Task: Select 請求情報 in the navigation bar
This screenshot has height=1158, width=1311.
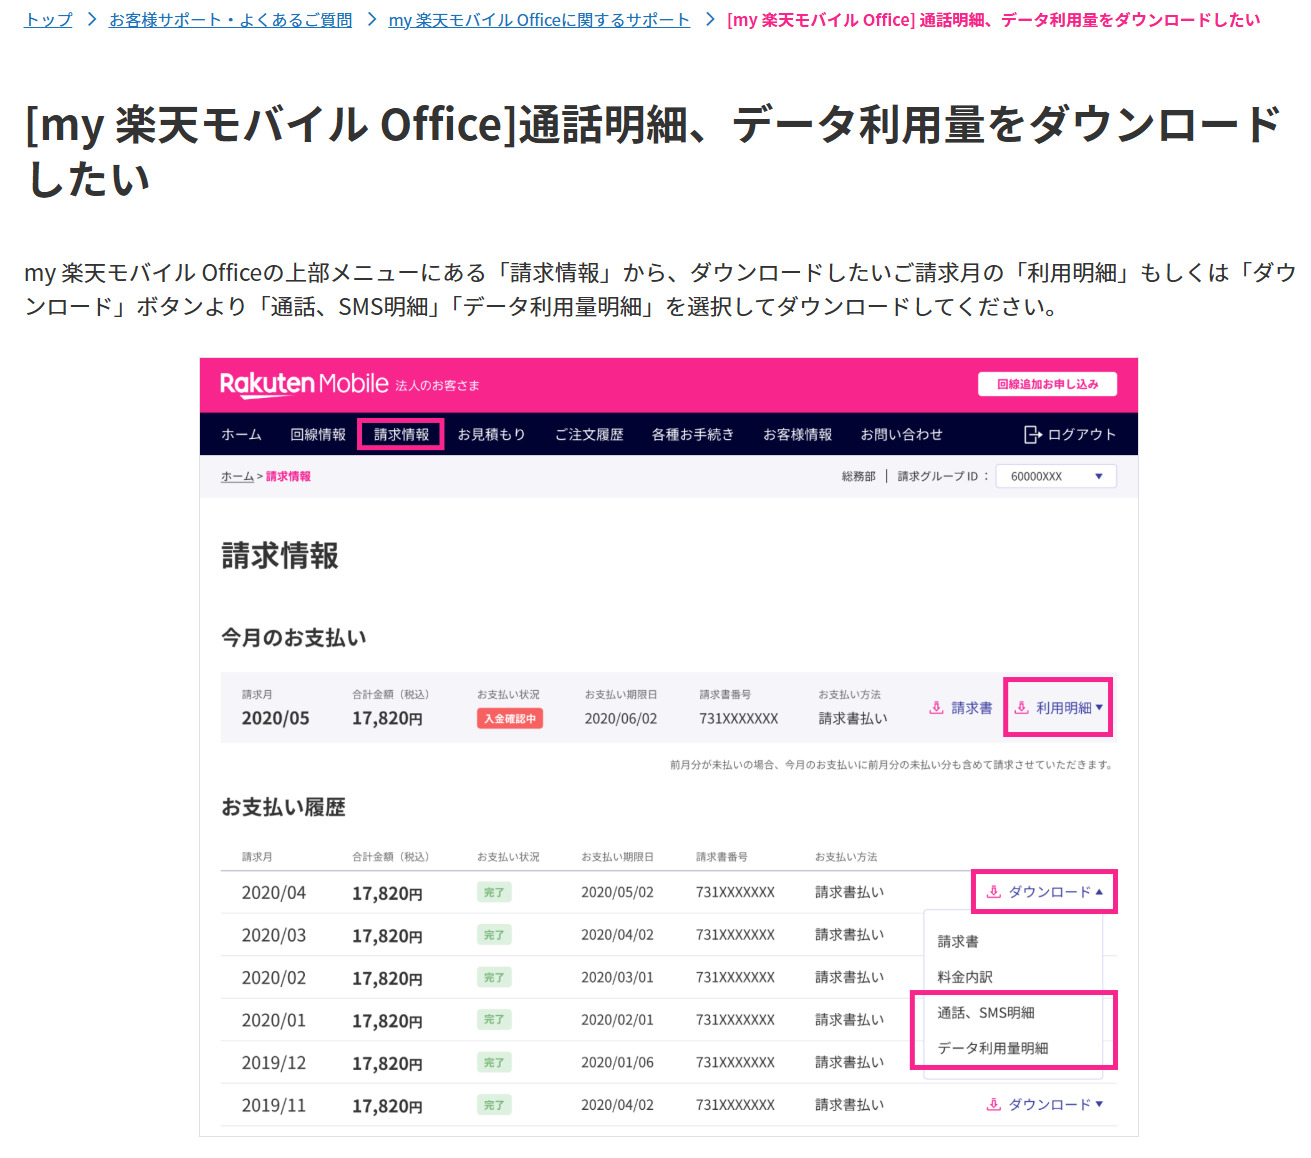Action: [401, 434]
